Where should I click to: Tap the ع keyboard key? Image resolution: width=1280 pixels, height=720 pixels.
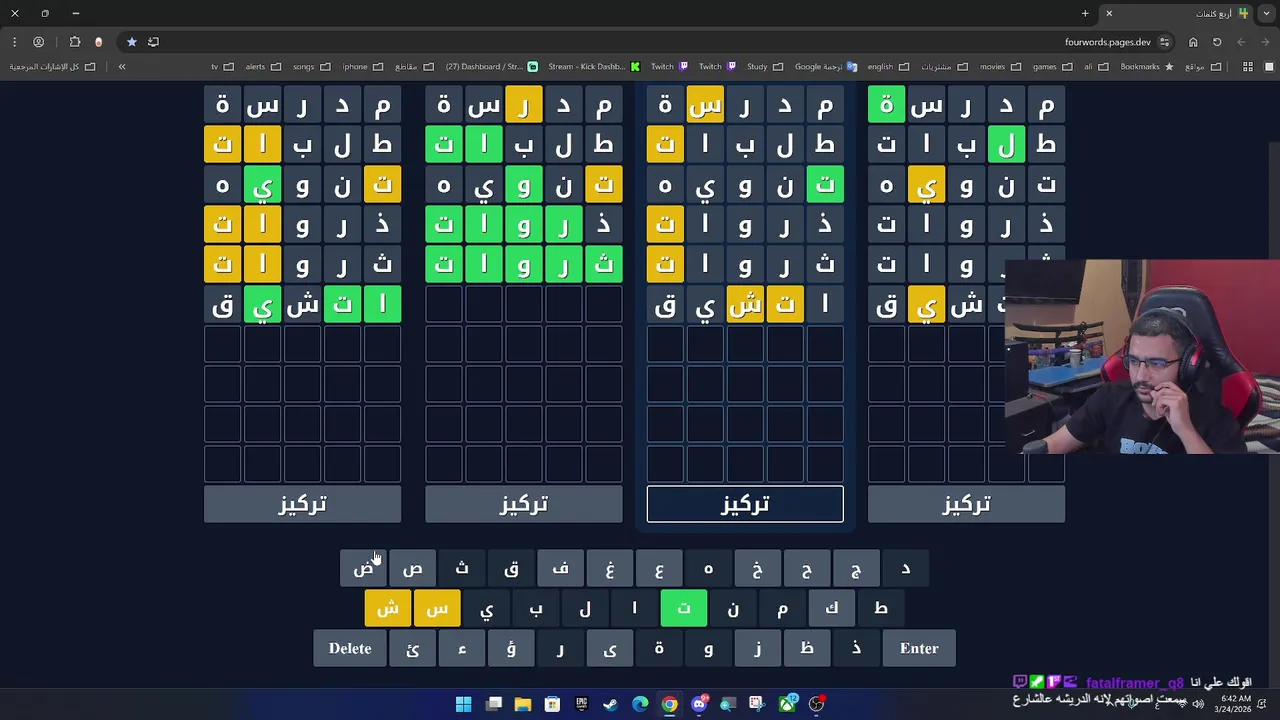point(659,569)
